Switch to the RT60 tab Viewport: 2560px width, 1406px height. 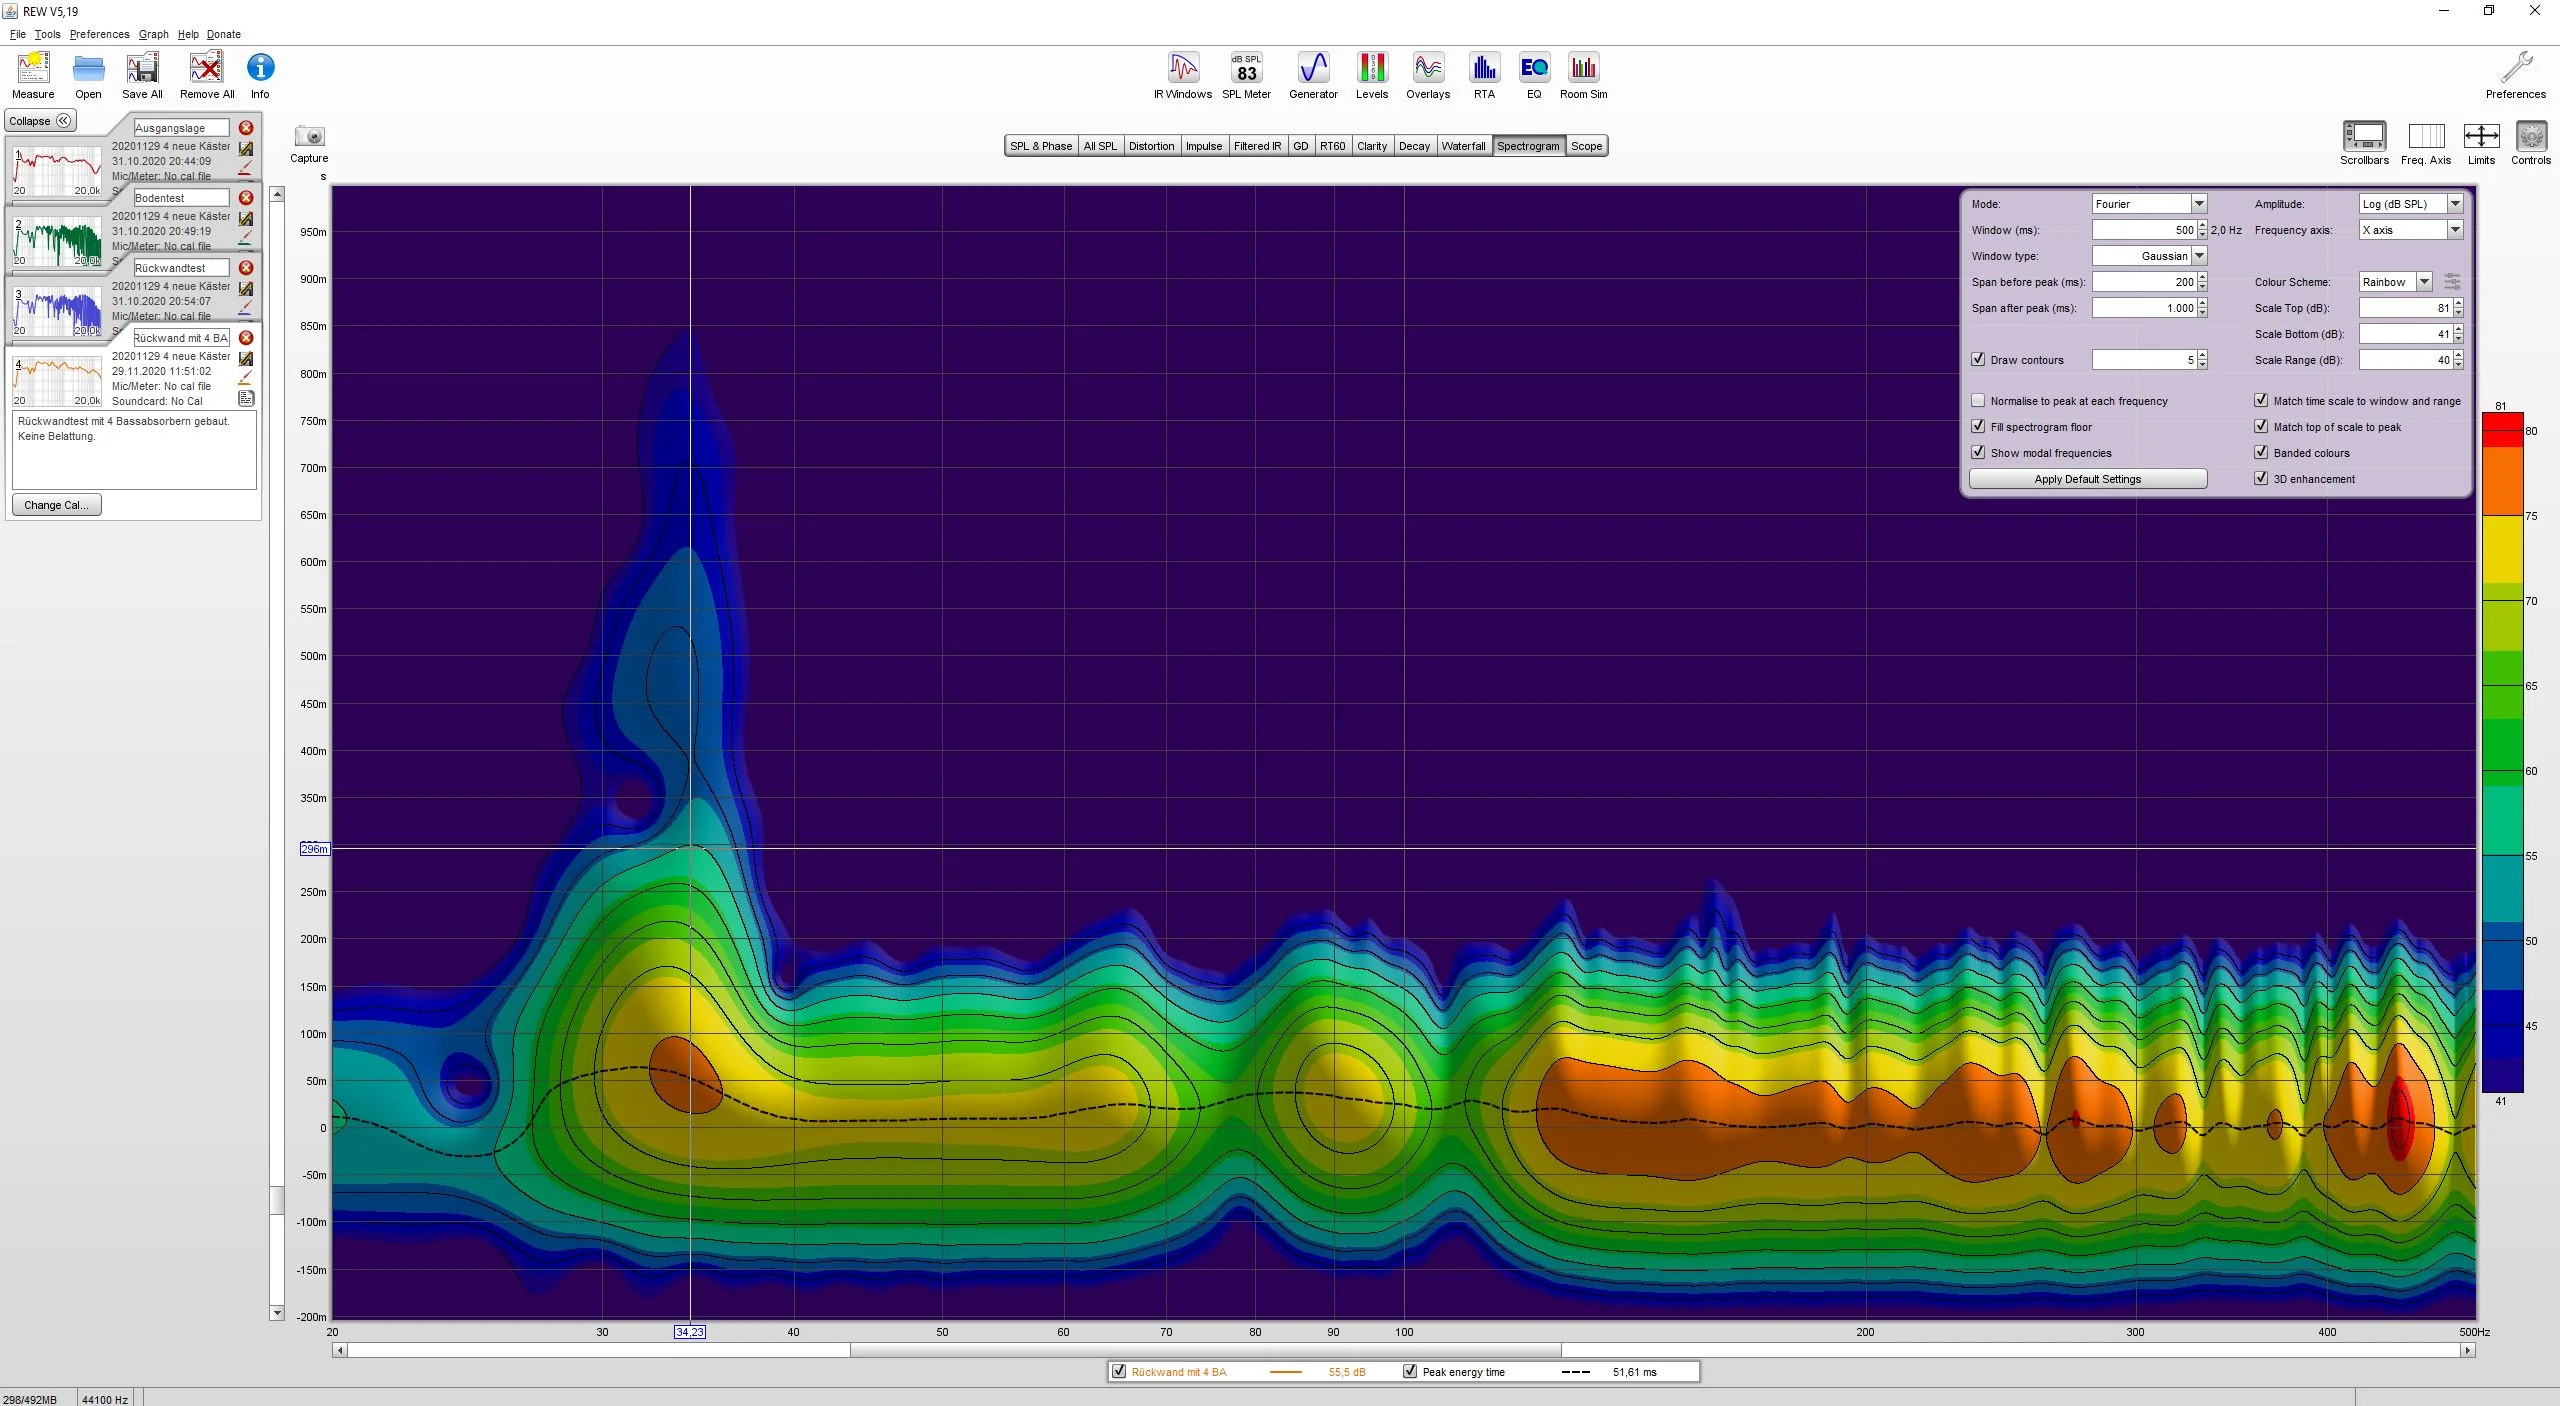pyautogui.click(x=1332, y=146)
